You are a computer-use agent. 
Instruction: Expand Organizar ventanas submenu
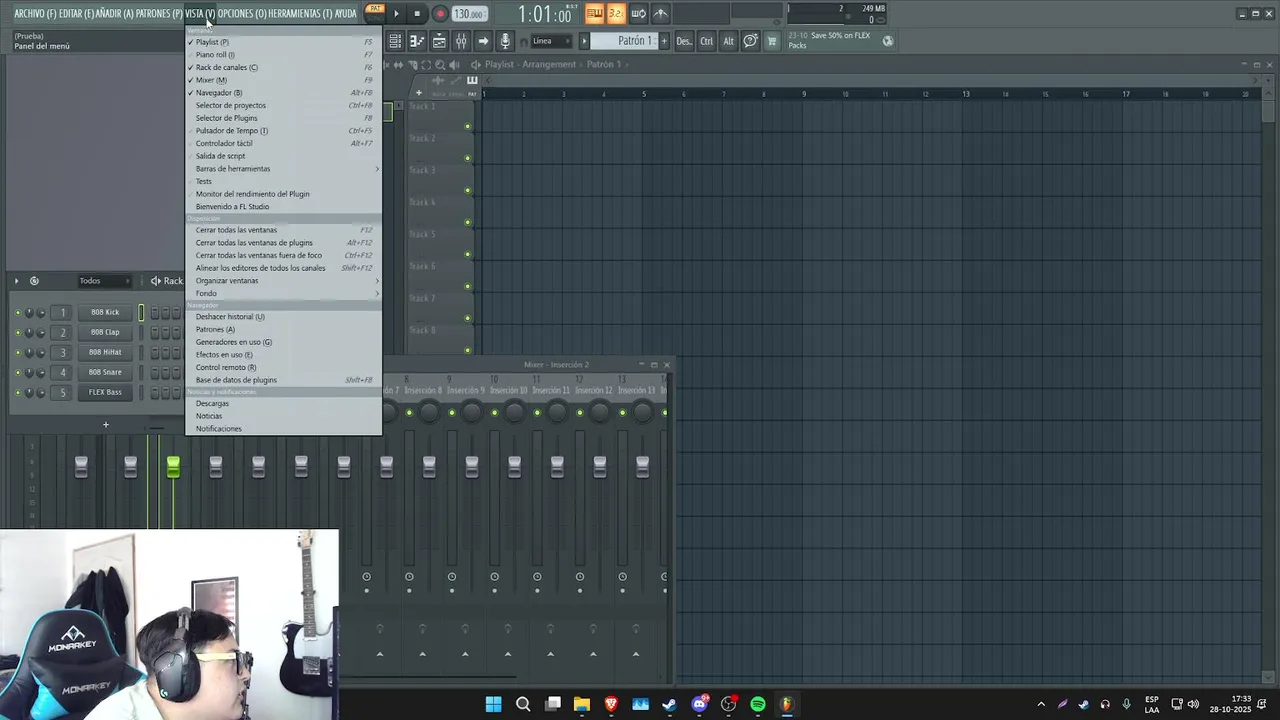click(284, 281)
